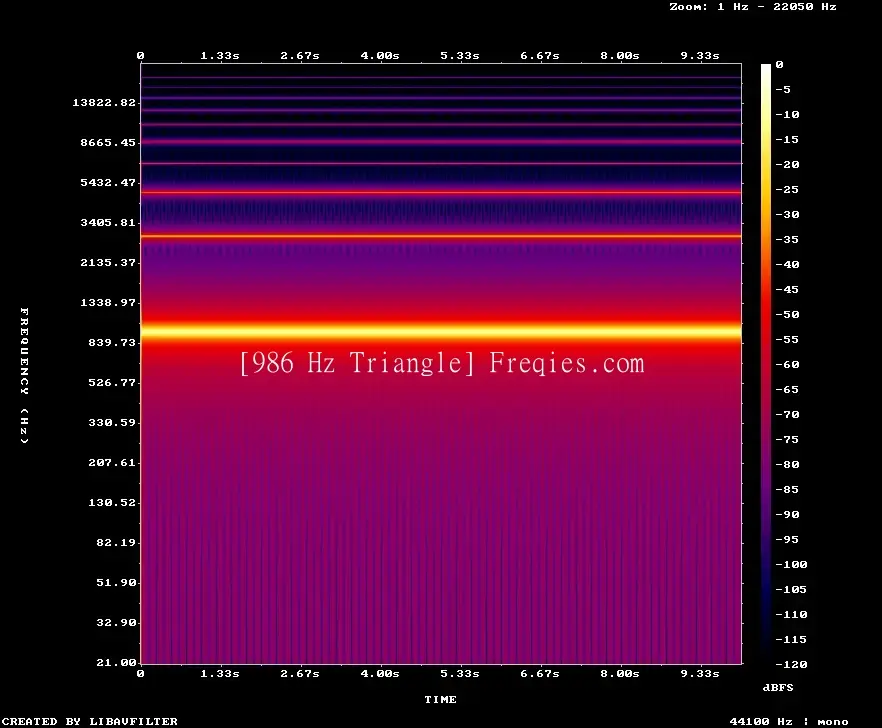Select the 8665.45 frequency axis label
882x728 pixels.
coord(108,142)
